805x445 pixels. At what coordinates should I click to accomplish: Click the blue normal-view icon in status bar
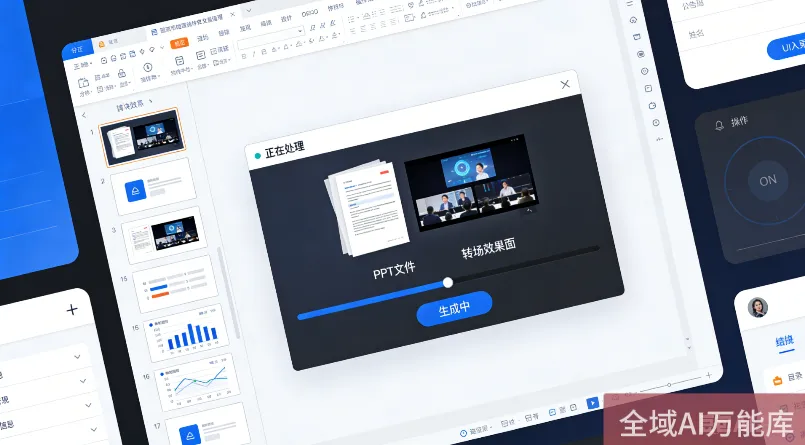[552, 412]
